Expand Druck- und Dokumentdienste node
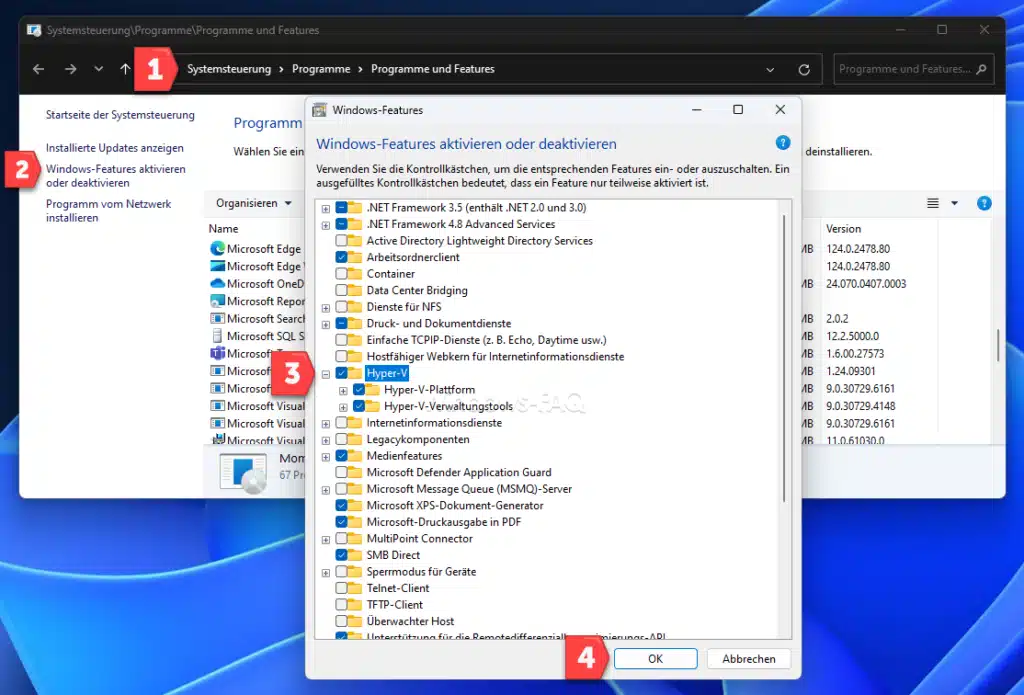This screenshot has height=695, width=1024. [325, 324]
